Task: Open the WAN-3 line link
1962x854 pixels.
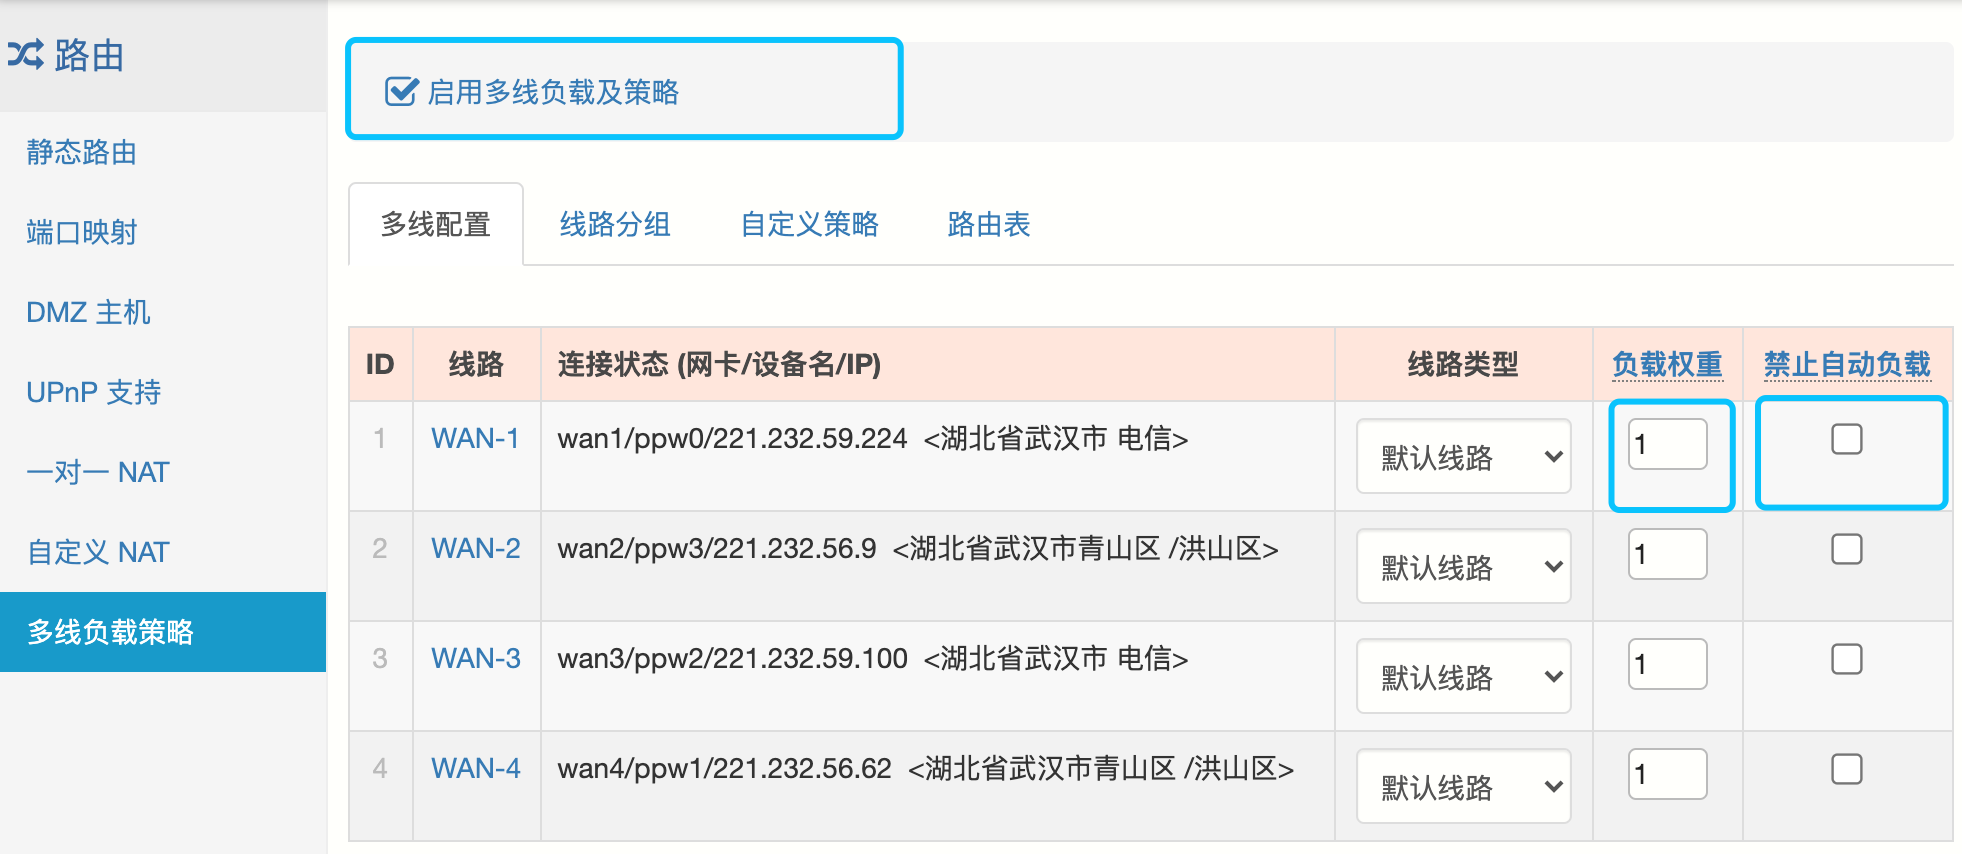Action: point(475,659)
